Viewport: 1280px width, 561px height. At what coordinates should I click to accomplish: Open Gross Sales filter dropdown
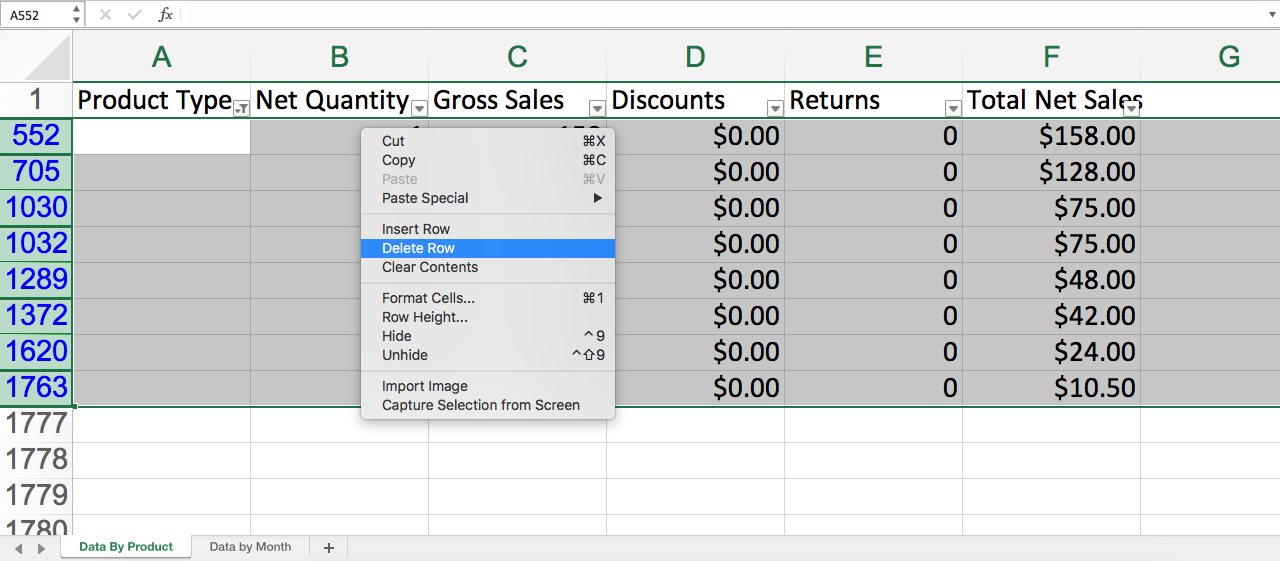[x=597, y=108]
